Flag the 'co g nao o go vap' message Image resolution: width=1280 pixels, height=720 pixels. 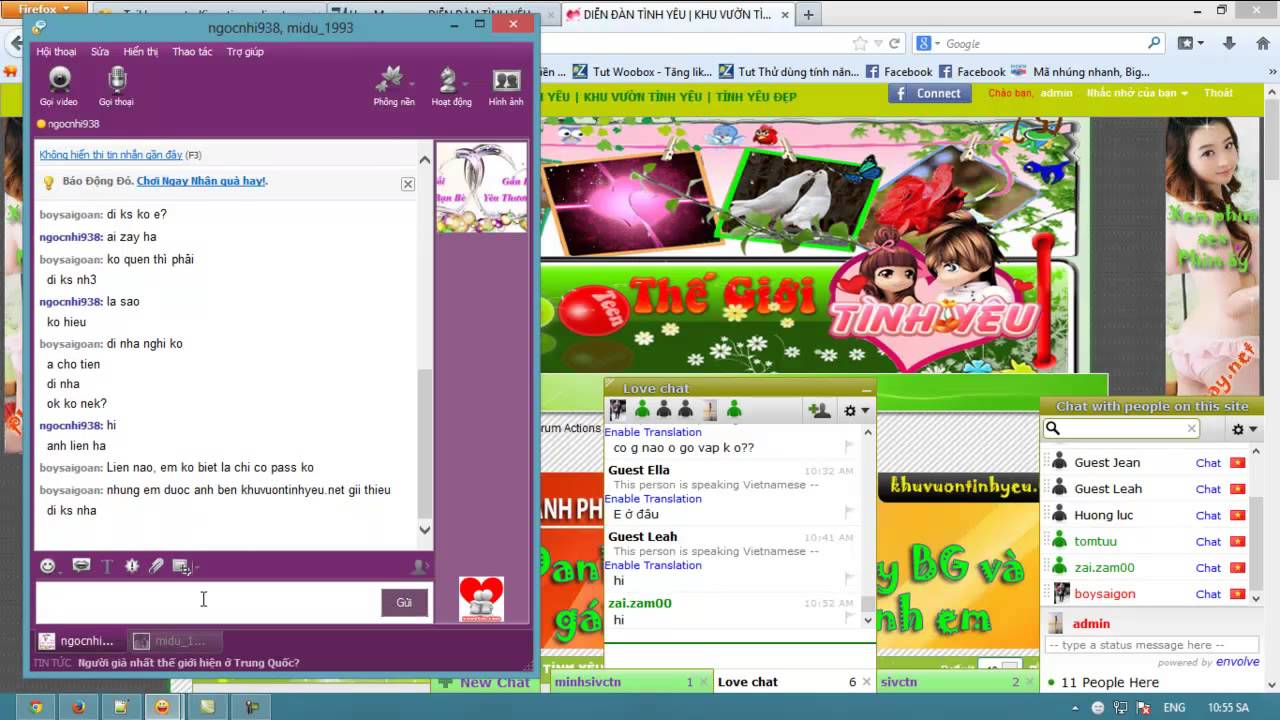[849, 447]
